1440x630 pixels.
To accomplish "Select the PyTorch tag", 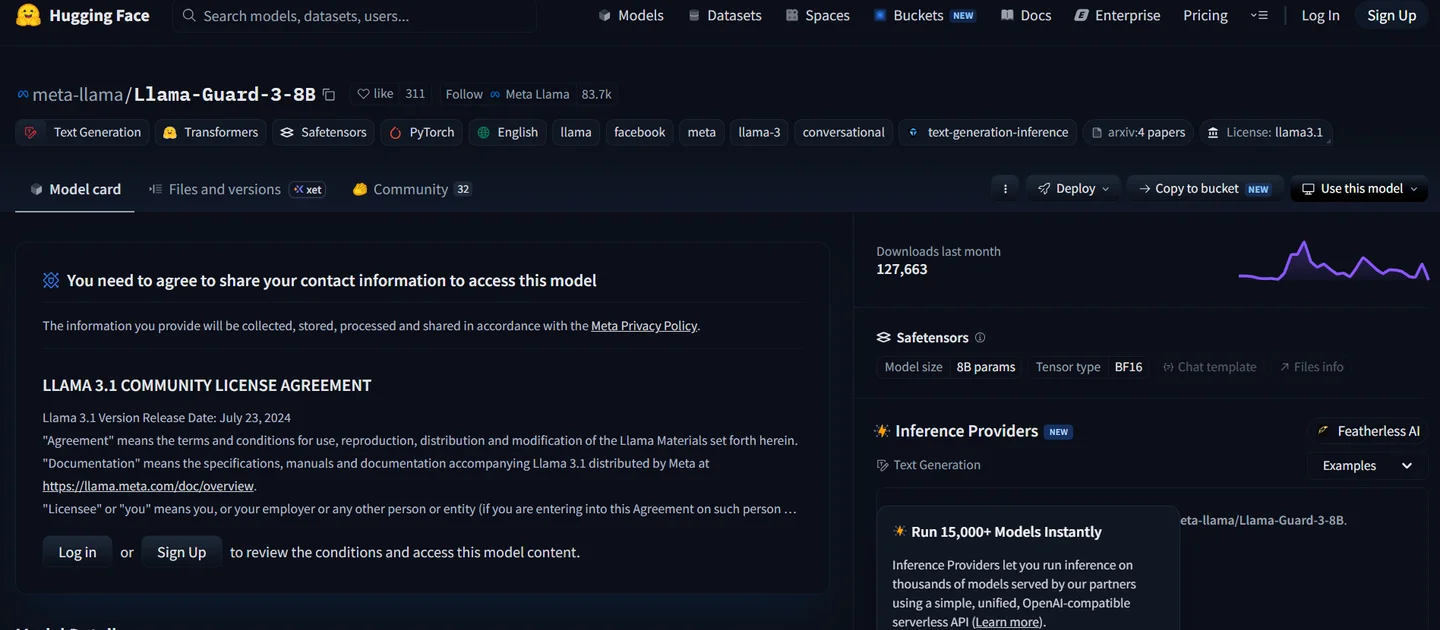I will coord(421,132).
